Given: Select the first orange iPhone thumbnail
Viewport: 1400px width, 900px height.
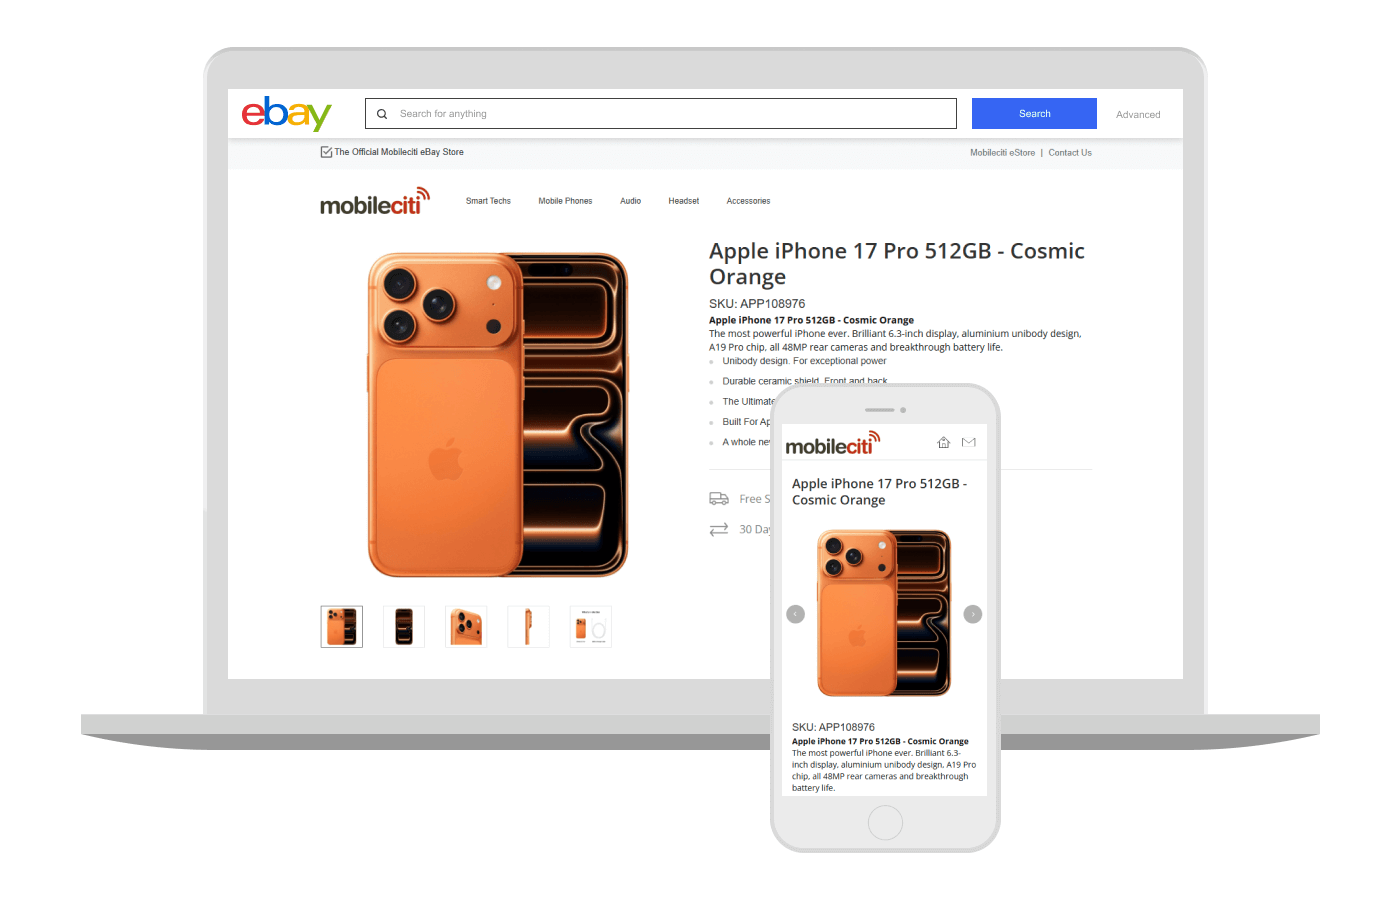Looking at the screenshot, I should point(342,627).
